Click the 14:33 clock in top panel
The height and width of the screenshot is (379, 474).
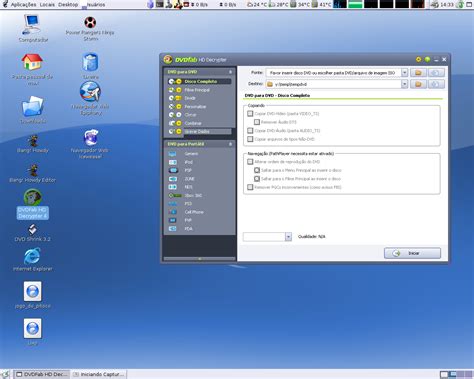[x=447, y=5]
